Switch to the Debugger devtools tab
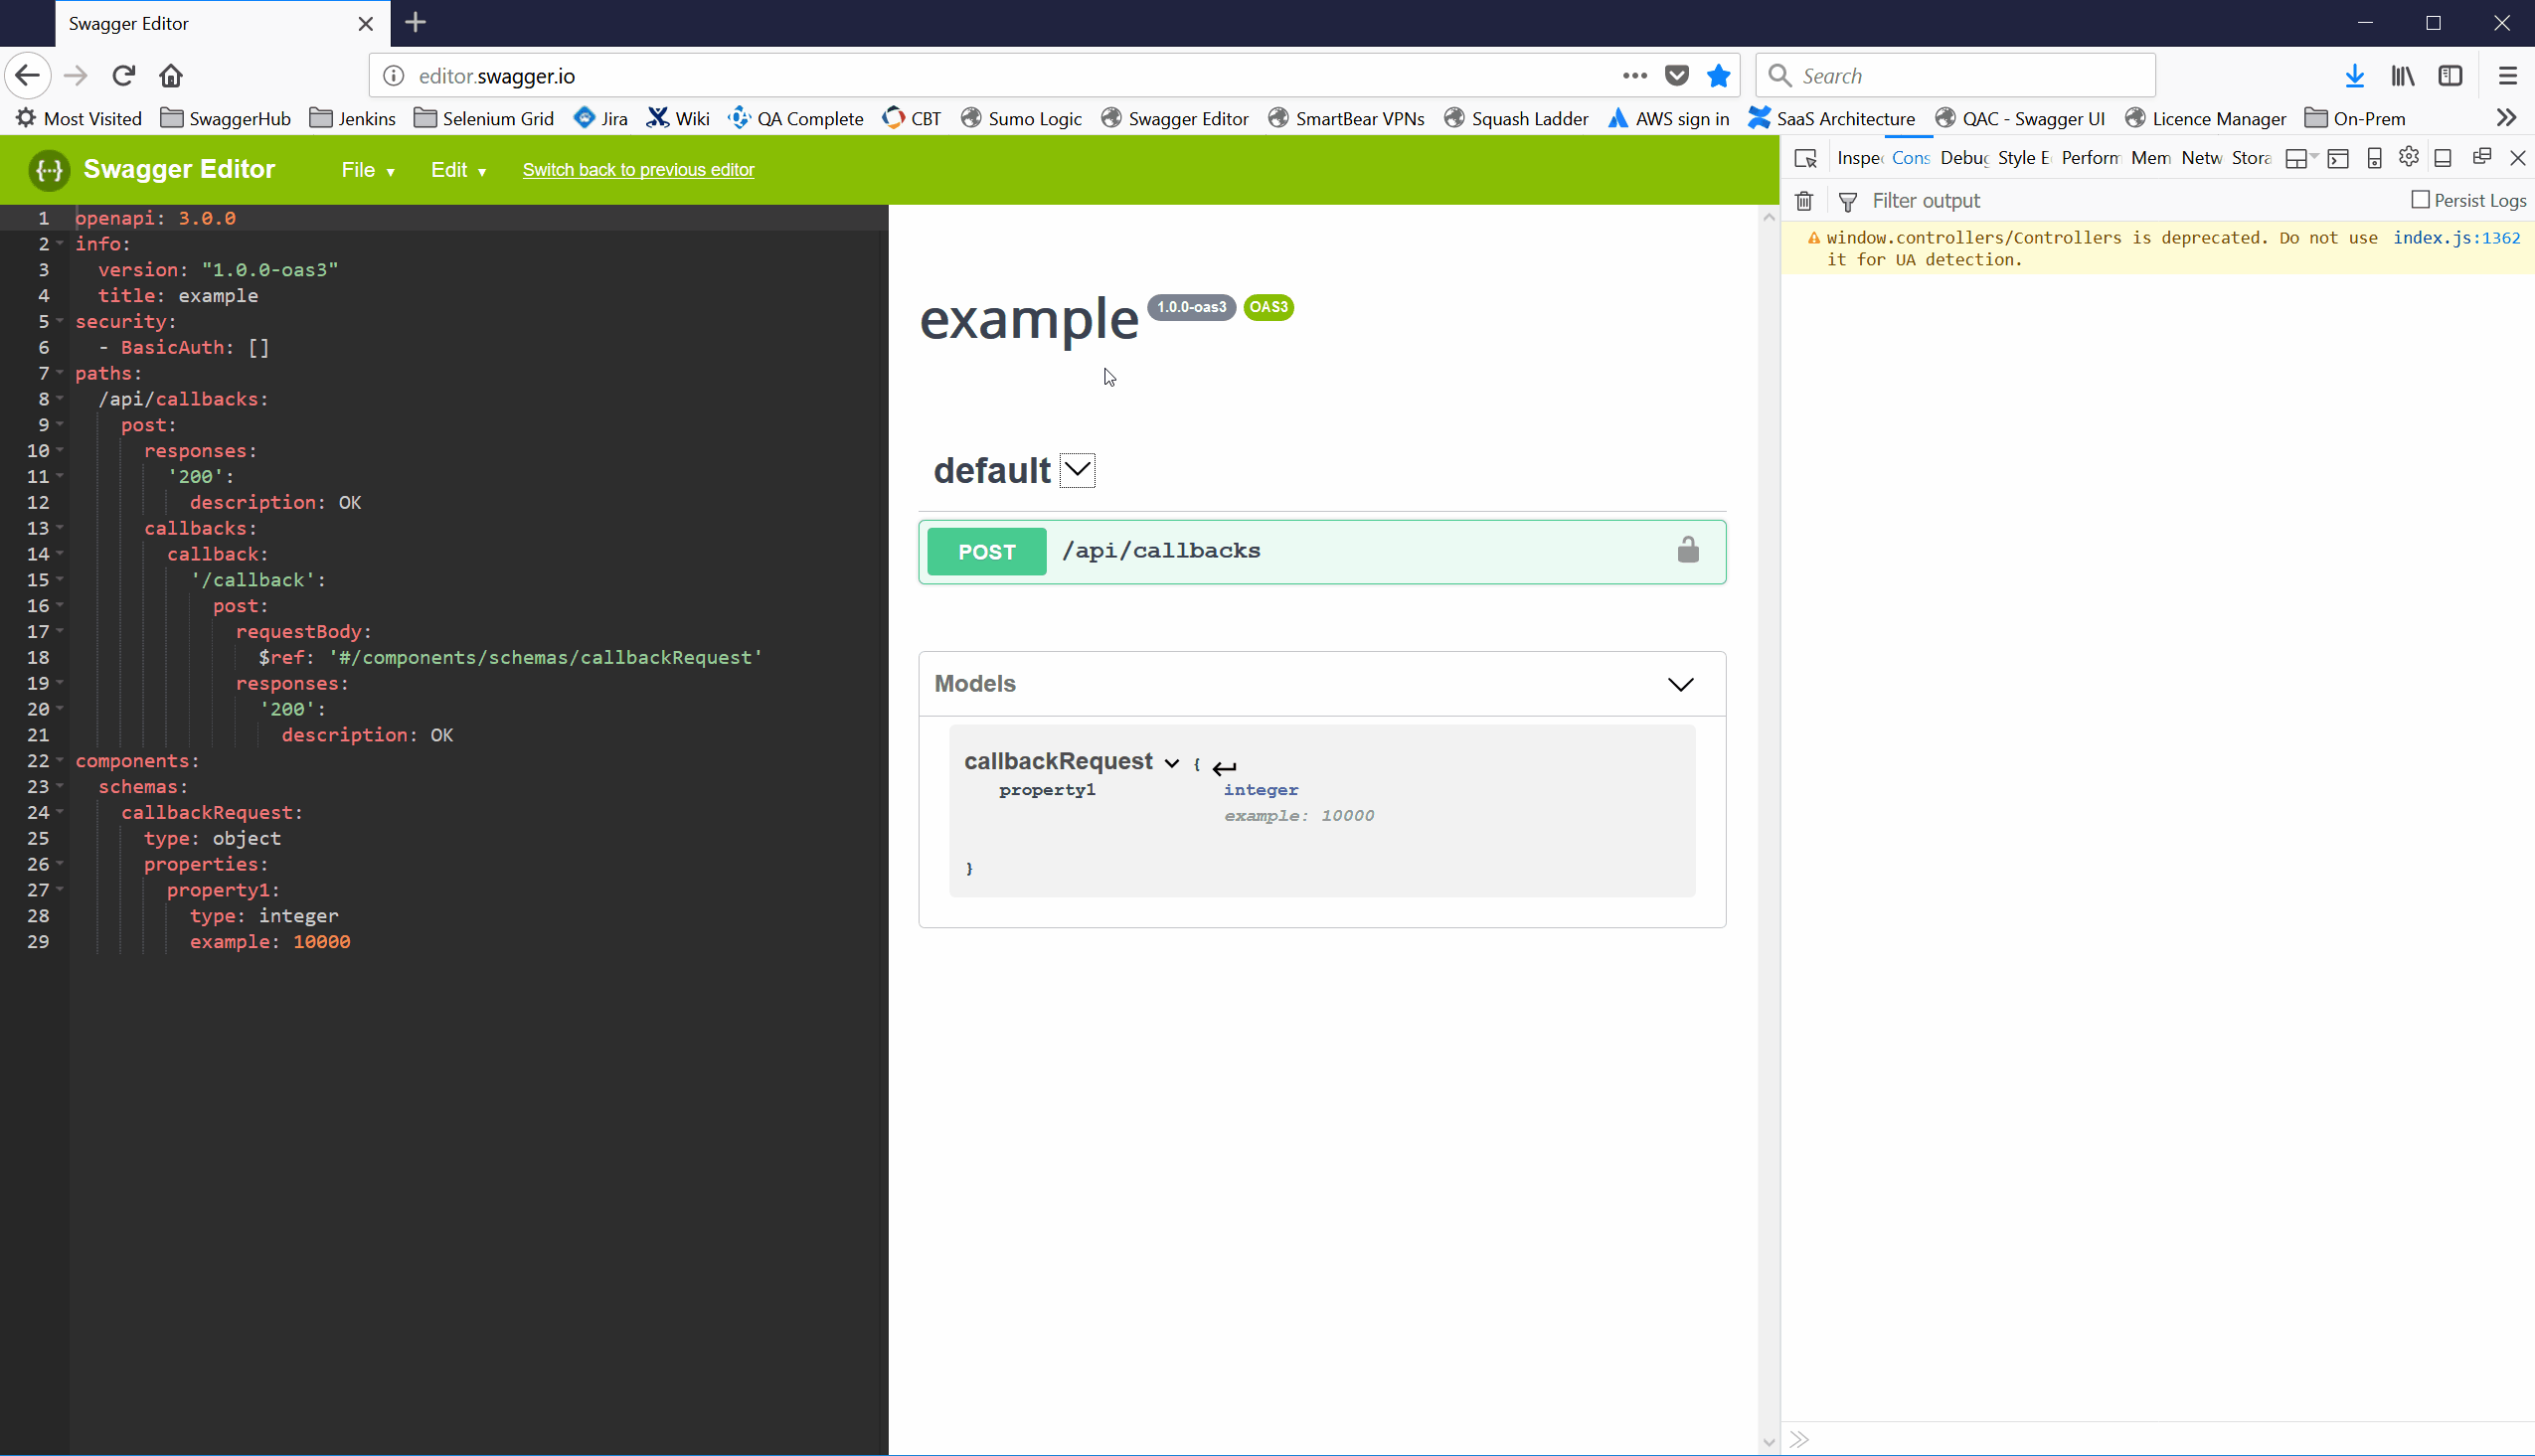Screen dimensions: 2535x1456 point(1964,158)
